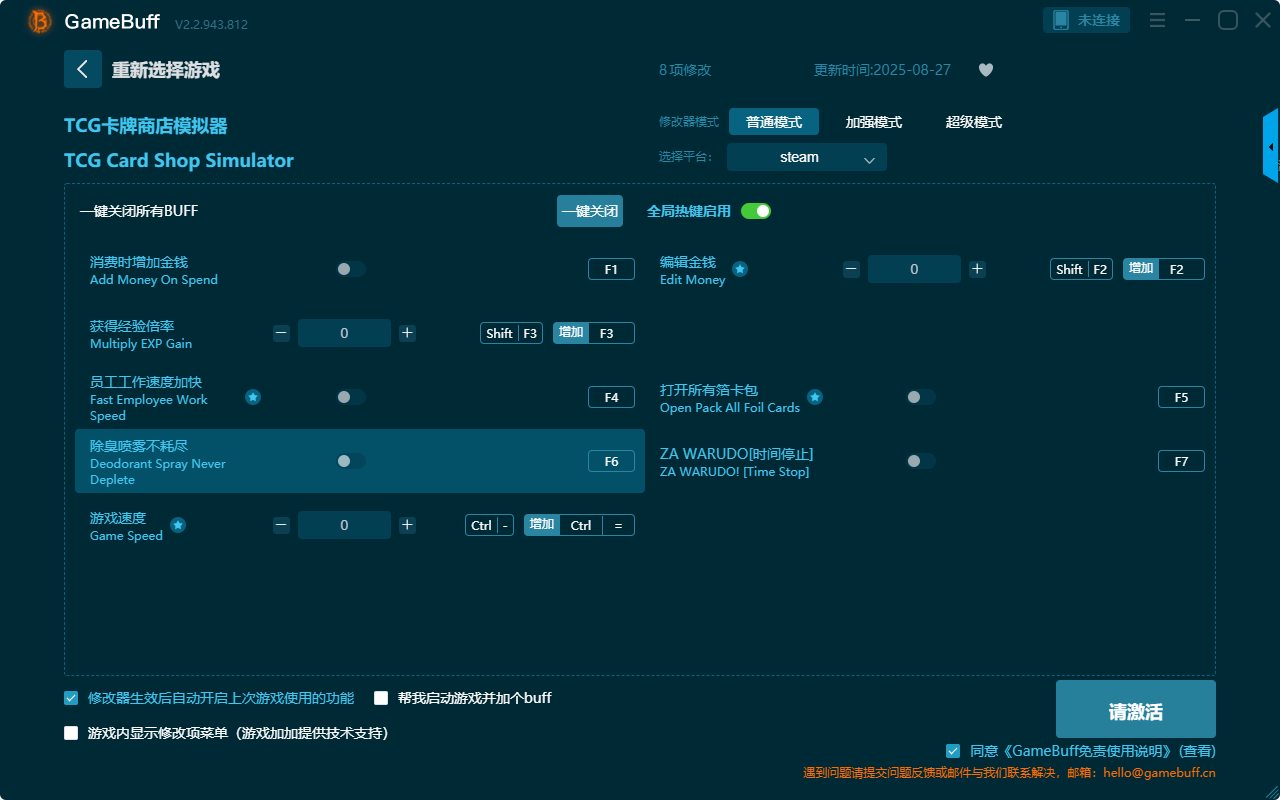This screenshot has width=1280, height=800.
Task: Click the 请激活 activate button
Action: point(1136,709)
